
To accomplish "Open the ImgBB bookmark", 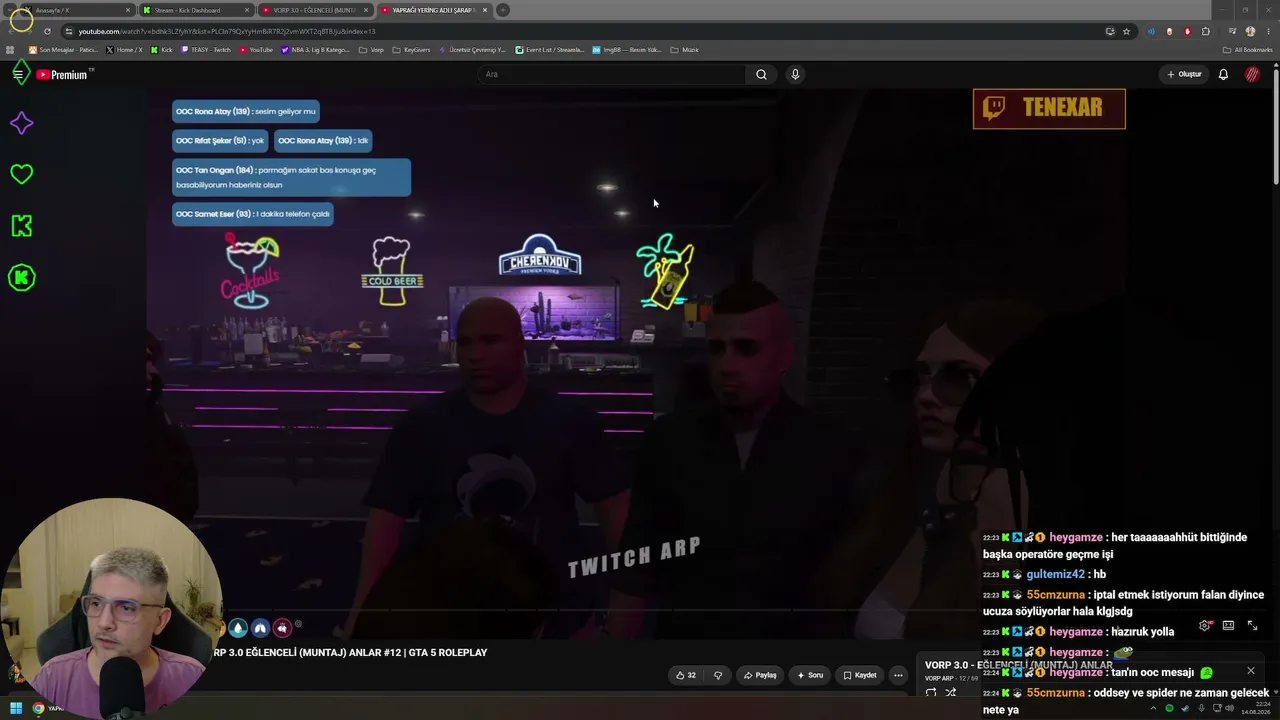I will click(x=627, y=50).
